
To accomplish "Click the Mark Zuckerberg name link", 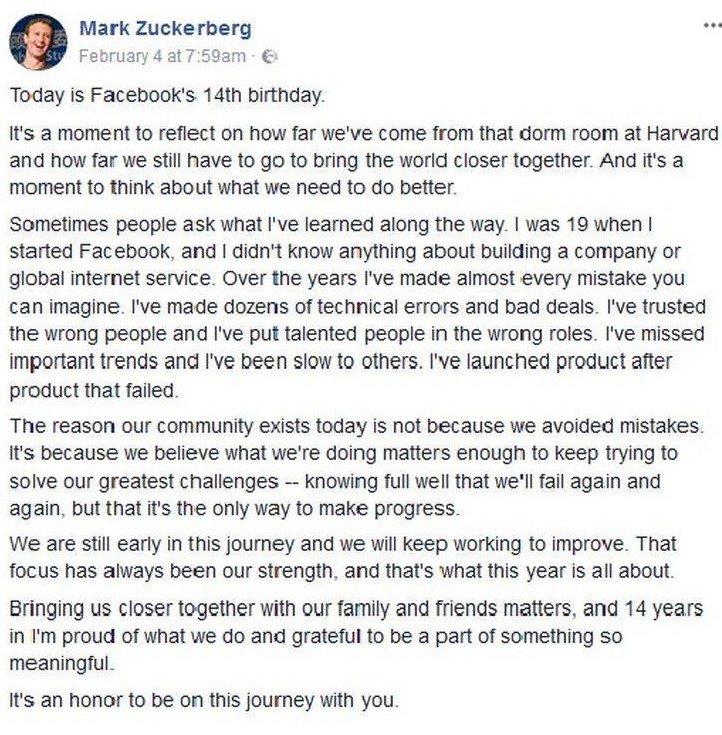I will [x=165, y=28].
